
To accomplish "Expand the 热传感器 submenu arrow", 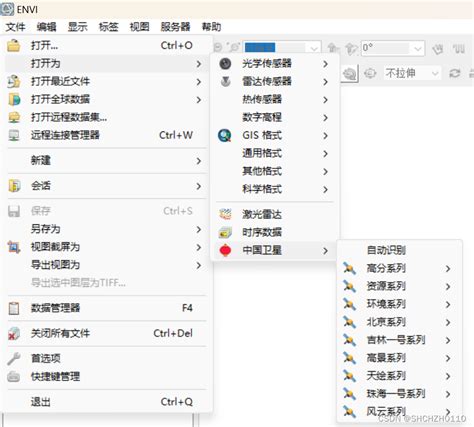I will pos(325,99).
